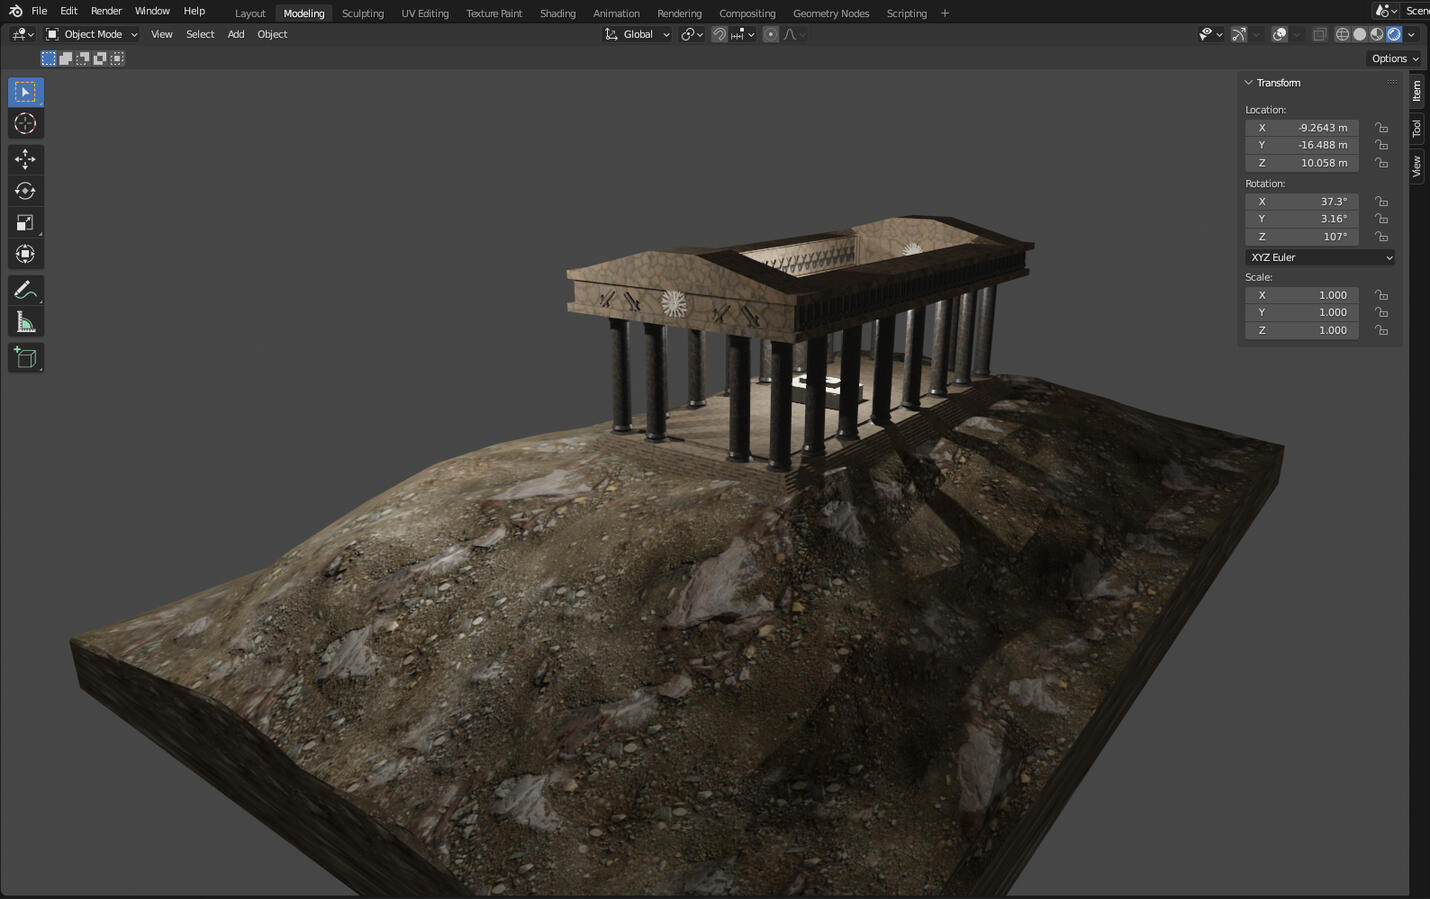Switch to the Shading workspace tab

tap(557, 13)
